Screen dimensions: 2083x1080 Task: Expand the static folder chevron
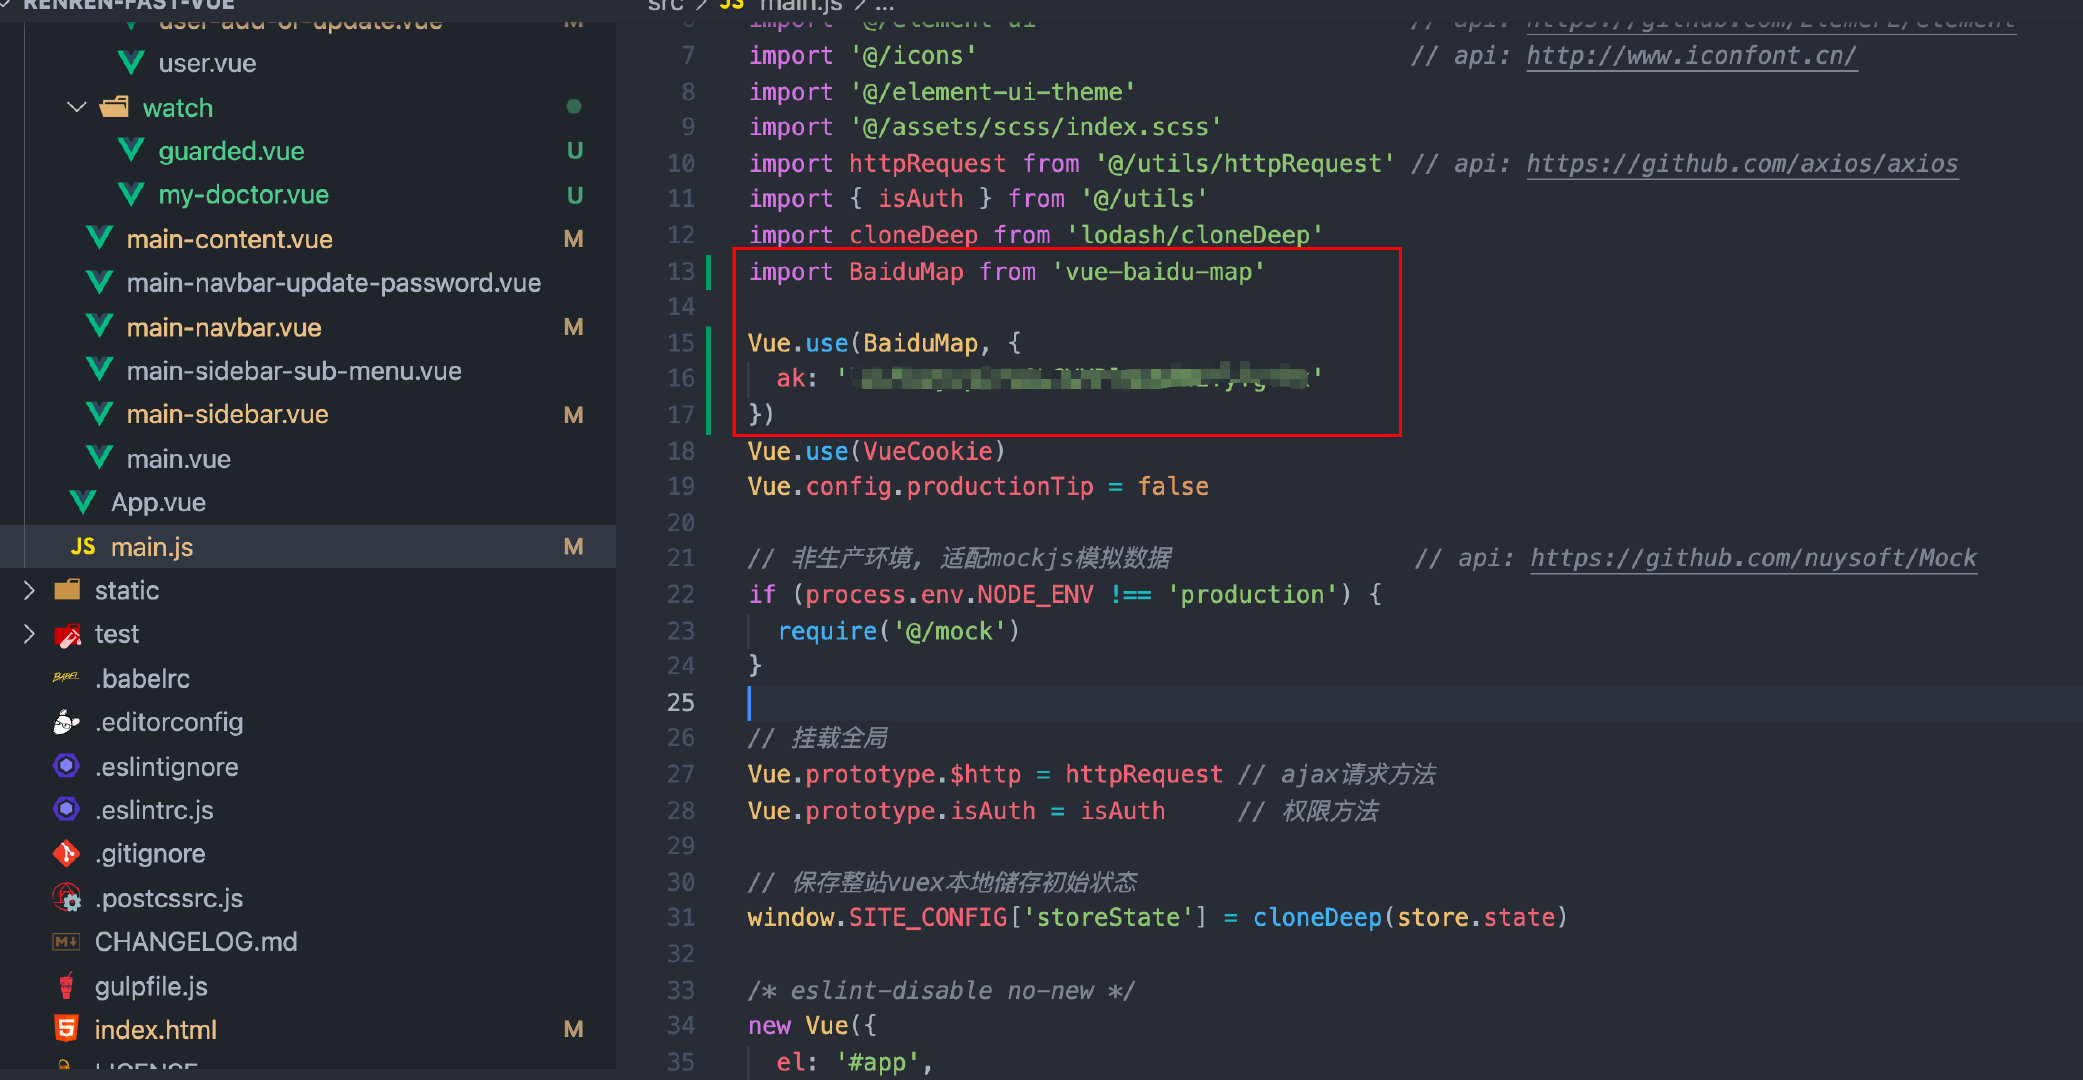tap(29, 590)
